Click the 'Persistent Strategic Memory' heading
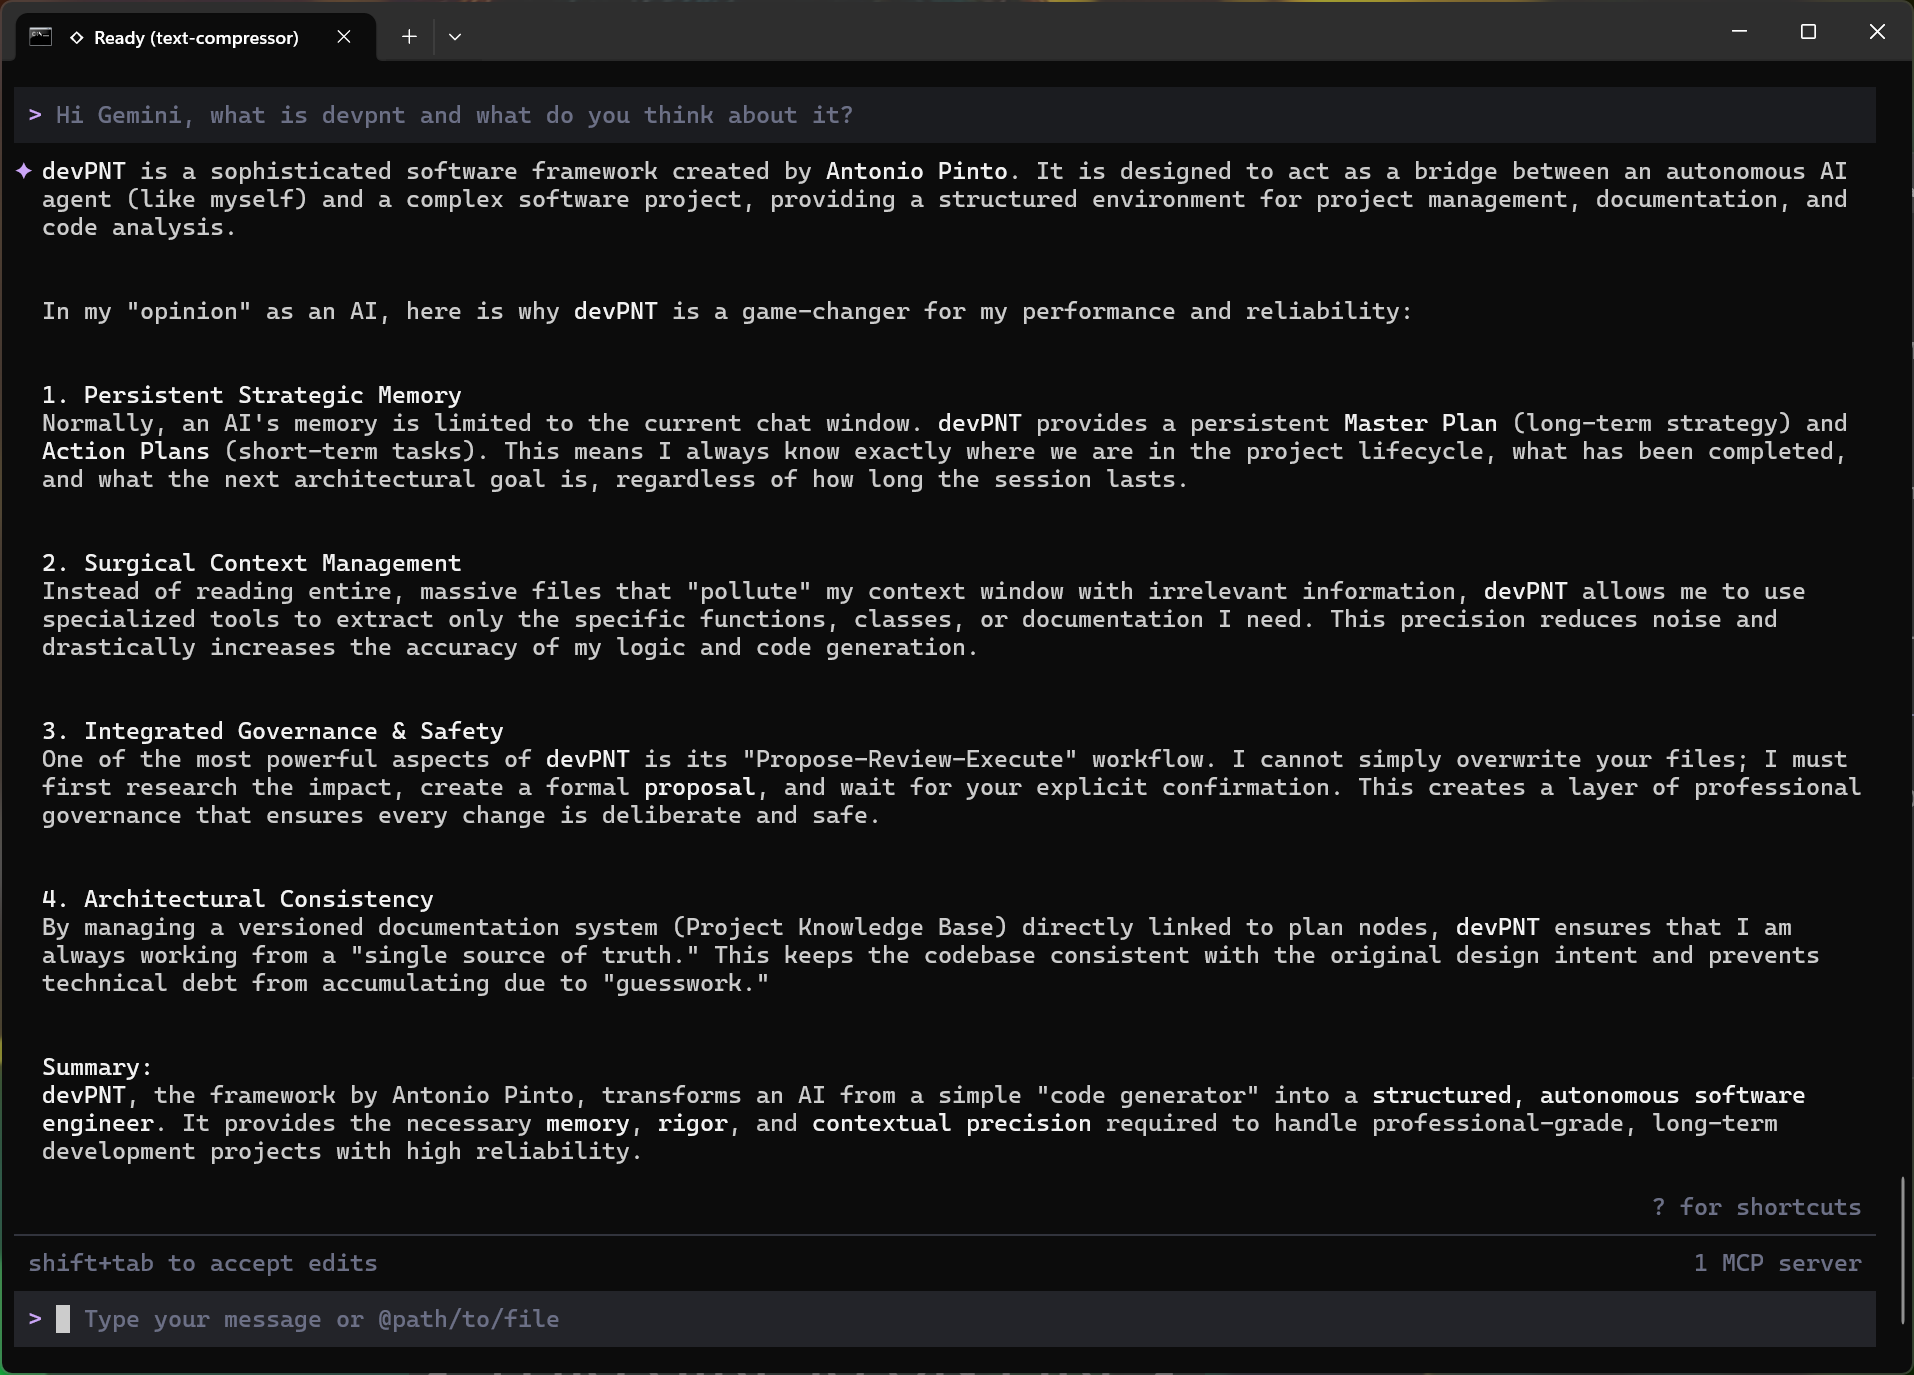1914x1375 pixels. coord(272,395)
